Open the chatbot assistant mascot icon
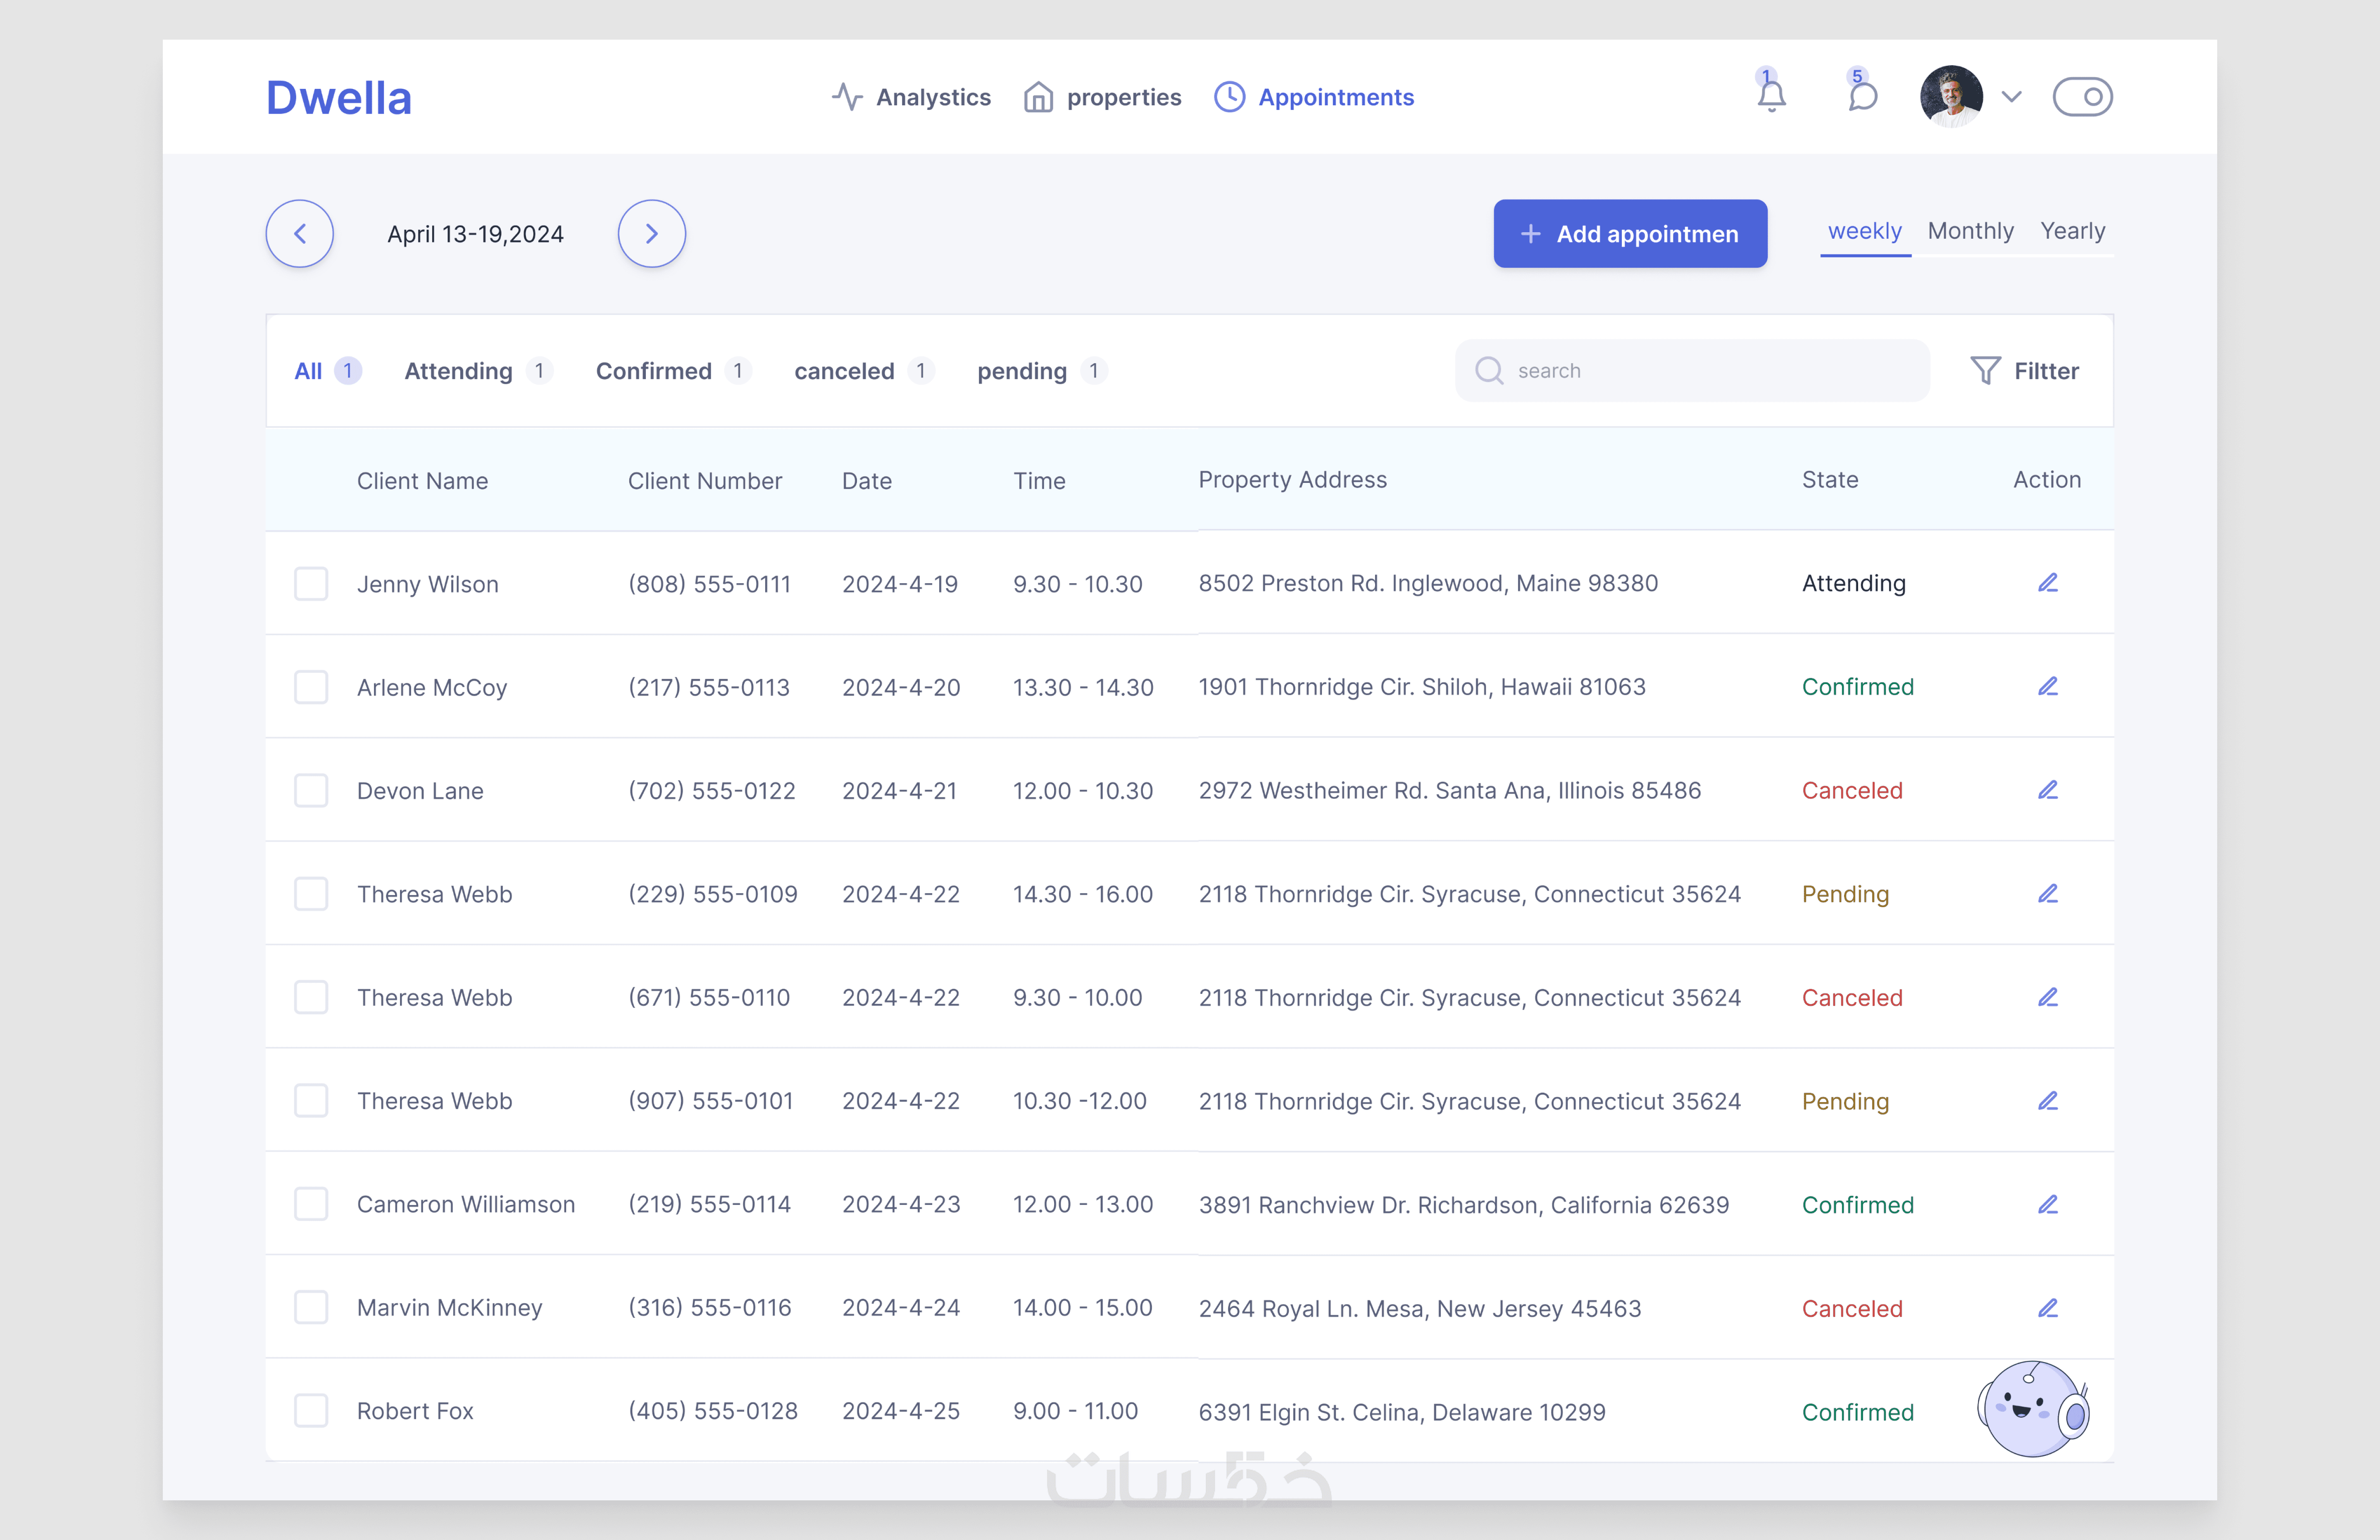Screen dimensions: 2380x1540 [2033, 1408]
